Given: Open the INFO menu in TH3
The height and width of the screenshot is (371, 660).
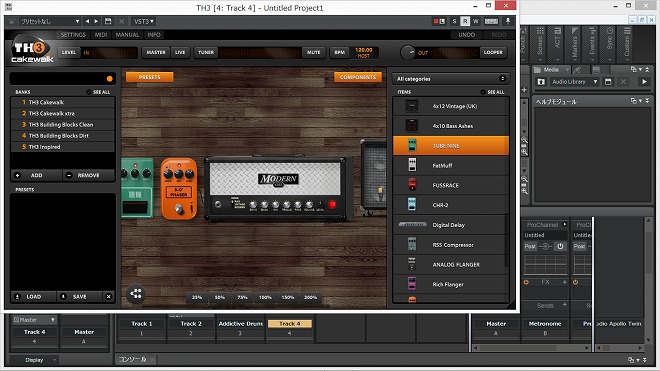Looking at the screenshot, I should click(154, 35).
